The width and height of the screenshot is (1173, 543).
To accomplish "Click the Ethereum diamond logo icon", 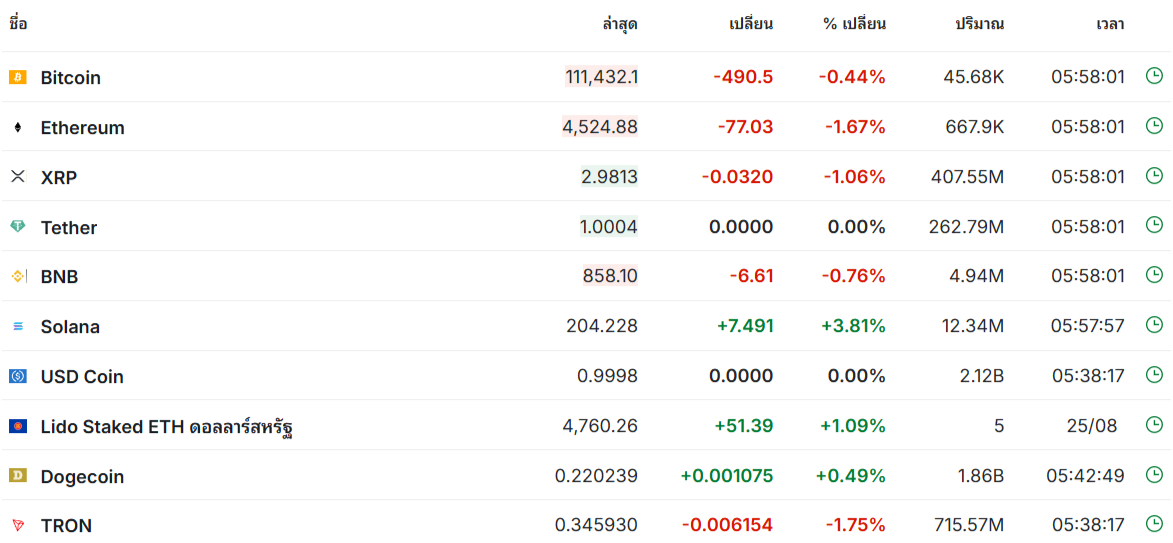I will point(18,127).
